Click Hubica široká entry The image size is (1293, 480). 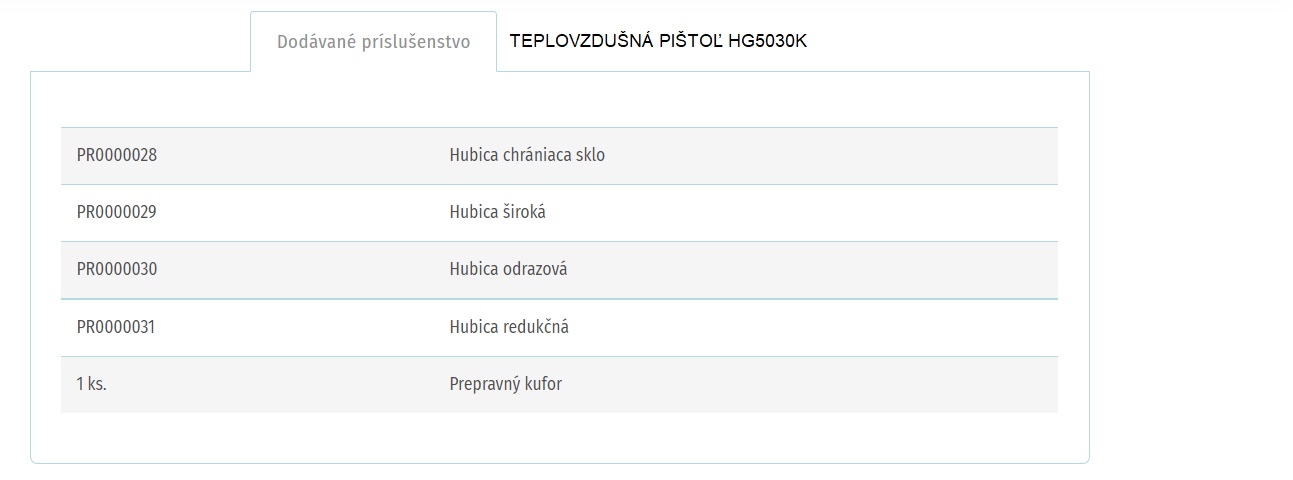[x=498, y=213]
